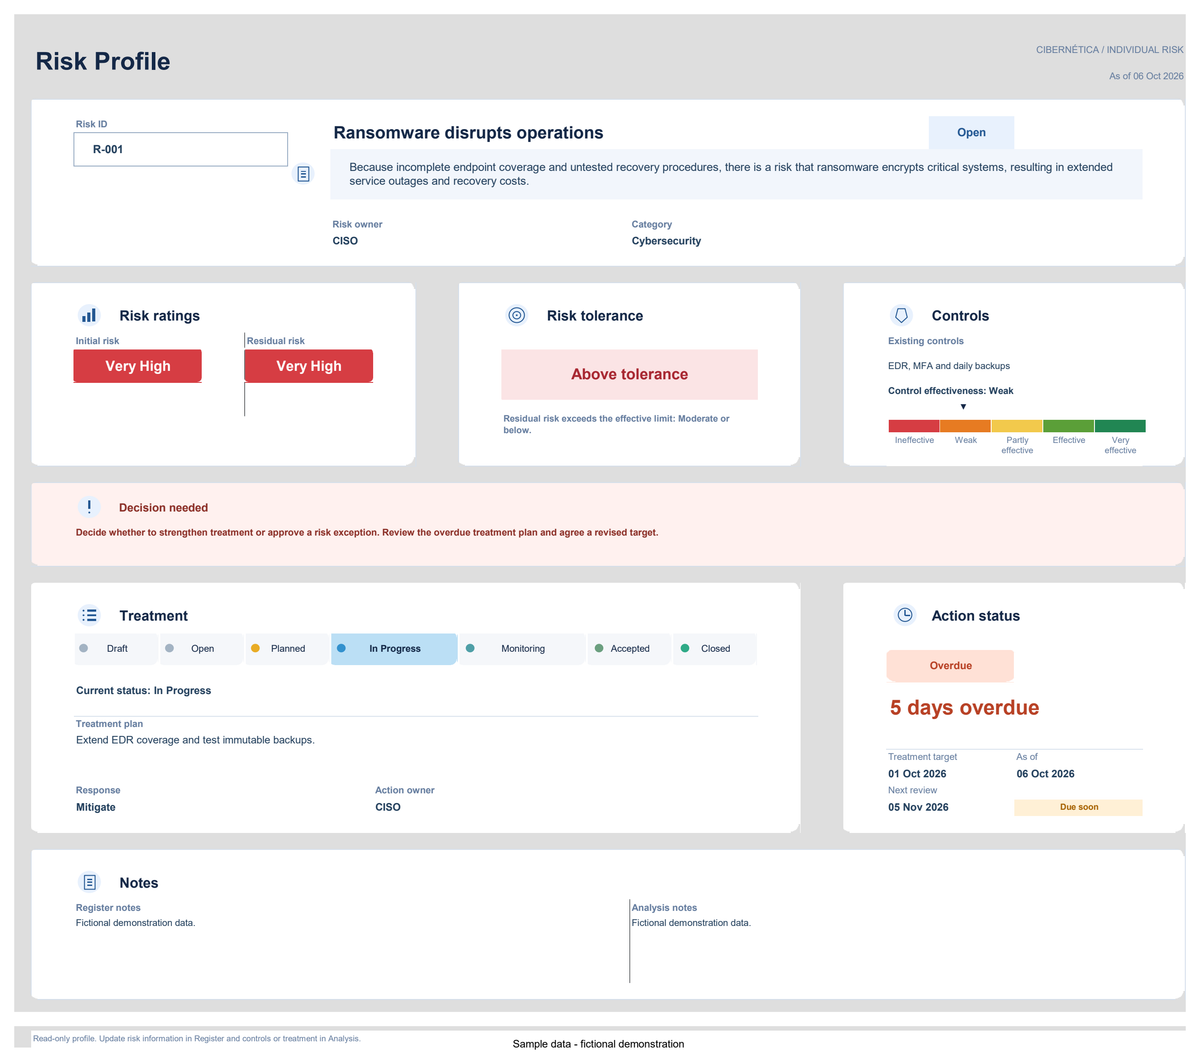The height and width of the screenshot is (1064, 1200).
Task: Click the orange Weak scale segment
Action: [x=965, y=426]
